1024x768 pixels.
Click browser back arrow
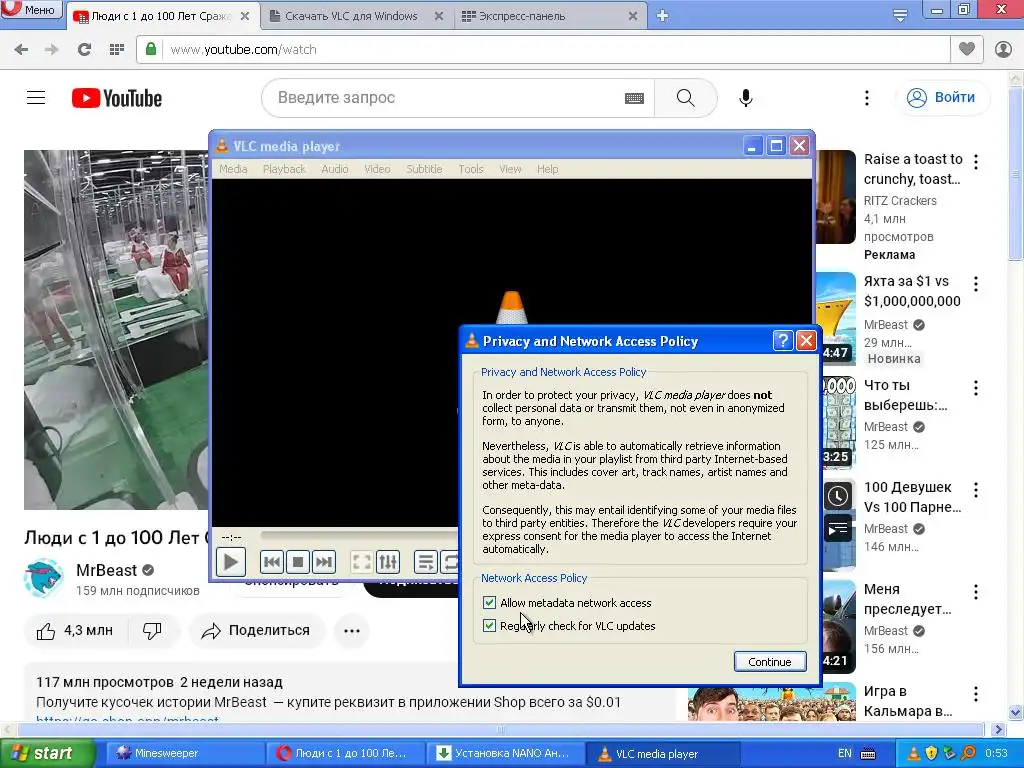pyautogui.click(x=21, y=49)
